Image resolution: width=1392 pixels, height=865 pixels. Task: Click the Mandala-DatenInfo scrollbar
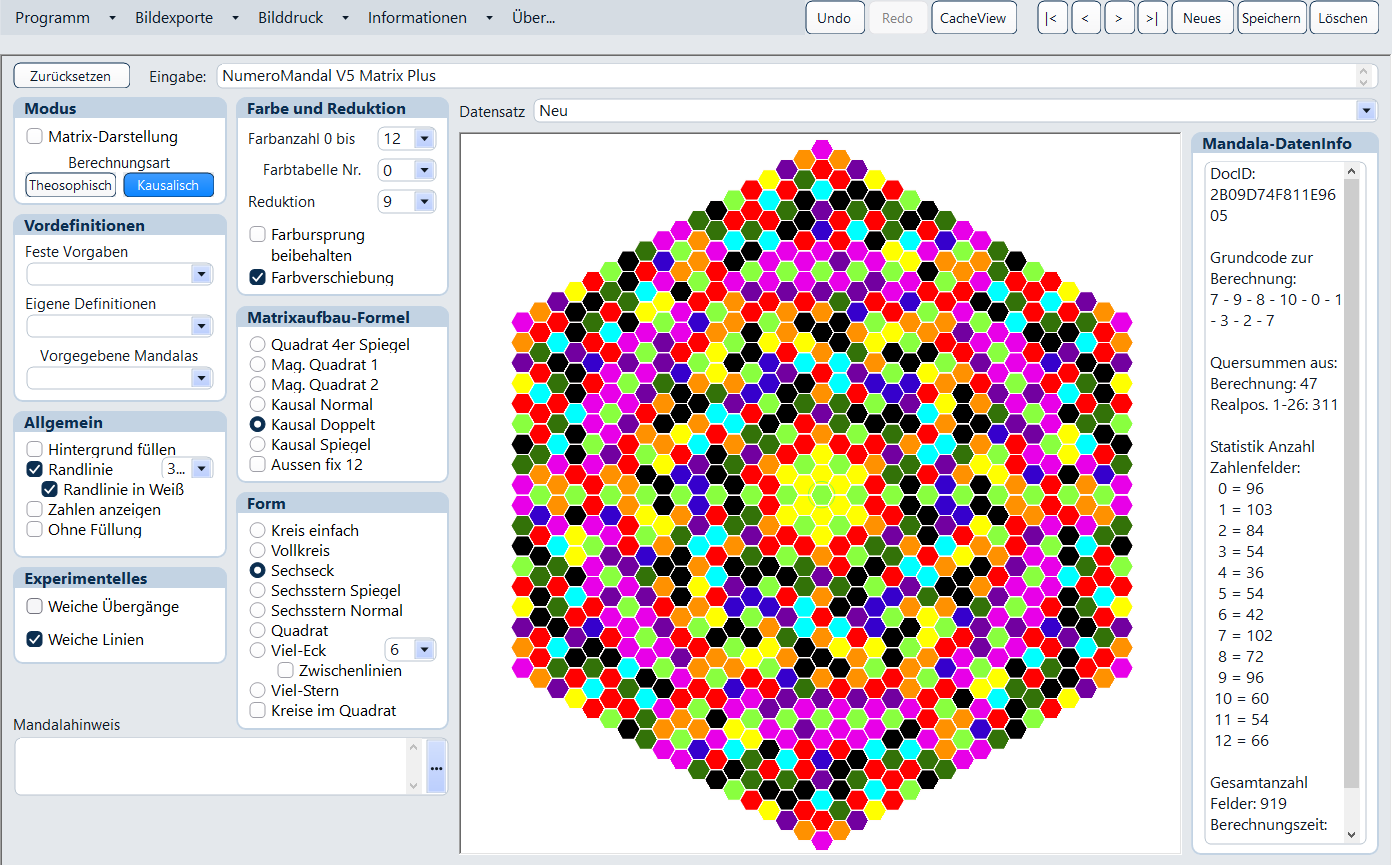(1352, 503)
